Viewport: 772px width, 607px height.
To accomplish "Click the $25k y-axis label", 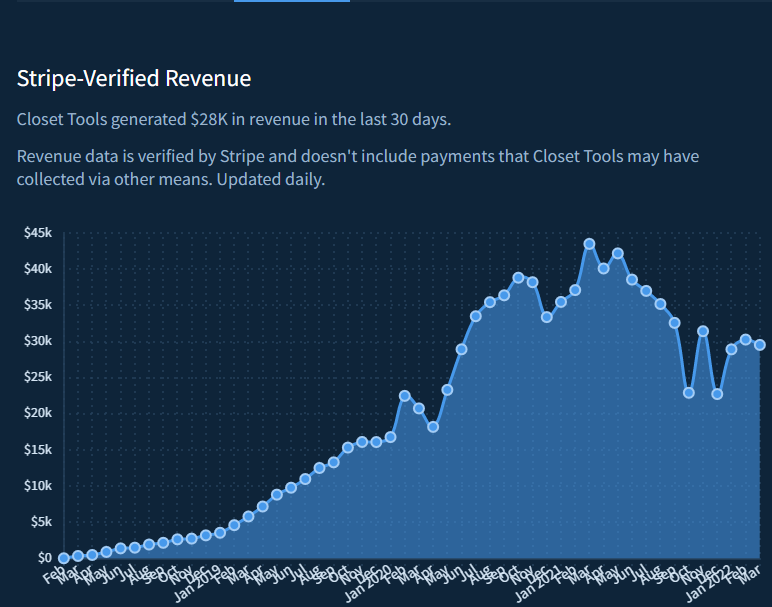I will pyautogui.click(x=38, y=377).
